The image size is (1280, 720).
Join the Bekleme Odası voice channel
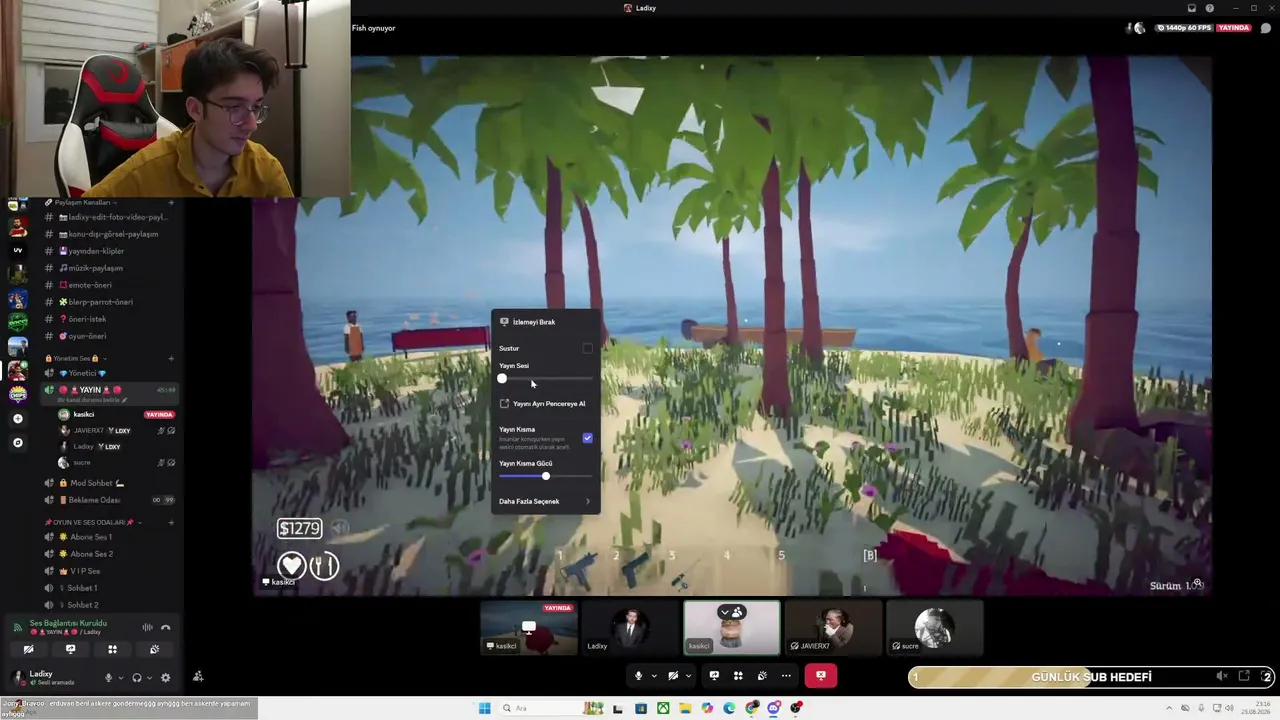click(x=110, y=500)
